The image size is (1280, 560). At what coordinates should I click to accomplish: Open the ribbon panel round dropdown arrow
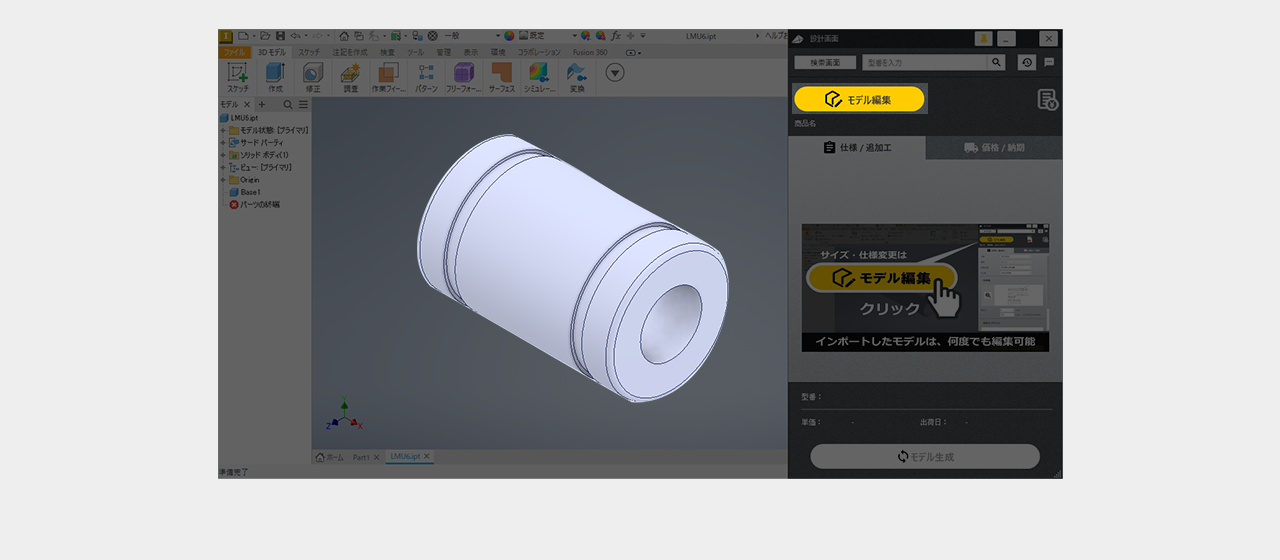pyautogui.click(x=615, y=72)
